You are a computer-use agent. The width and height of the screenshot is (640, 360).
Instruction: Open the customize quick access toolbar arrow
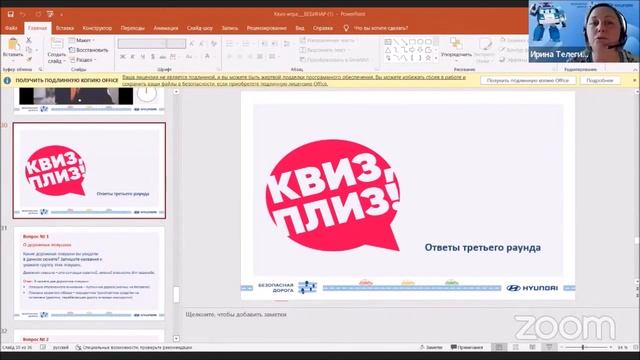click(x=62, y=14)
